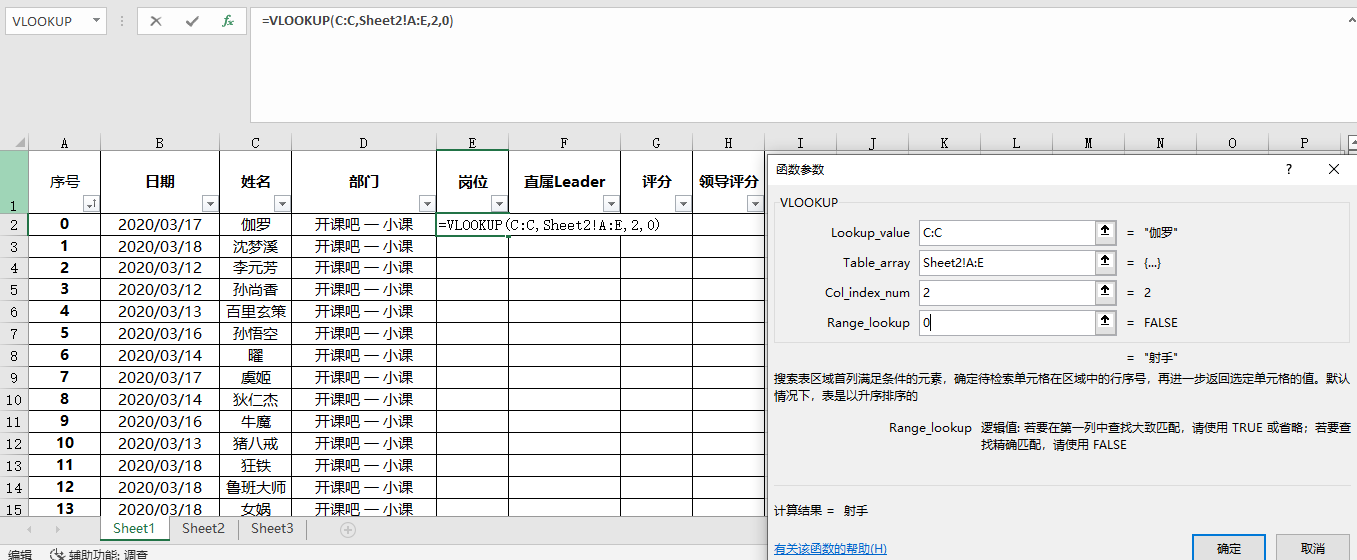Focus the Range_lookup input field
Viewport: 1357px width, 560px height.
point(1007,322)
